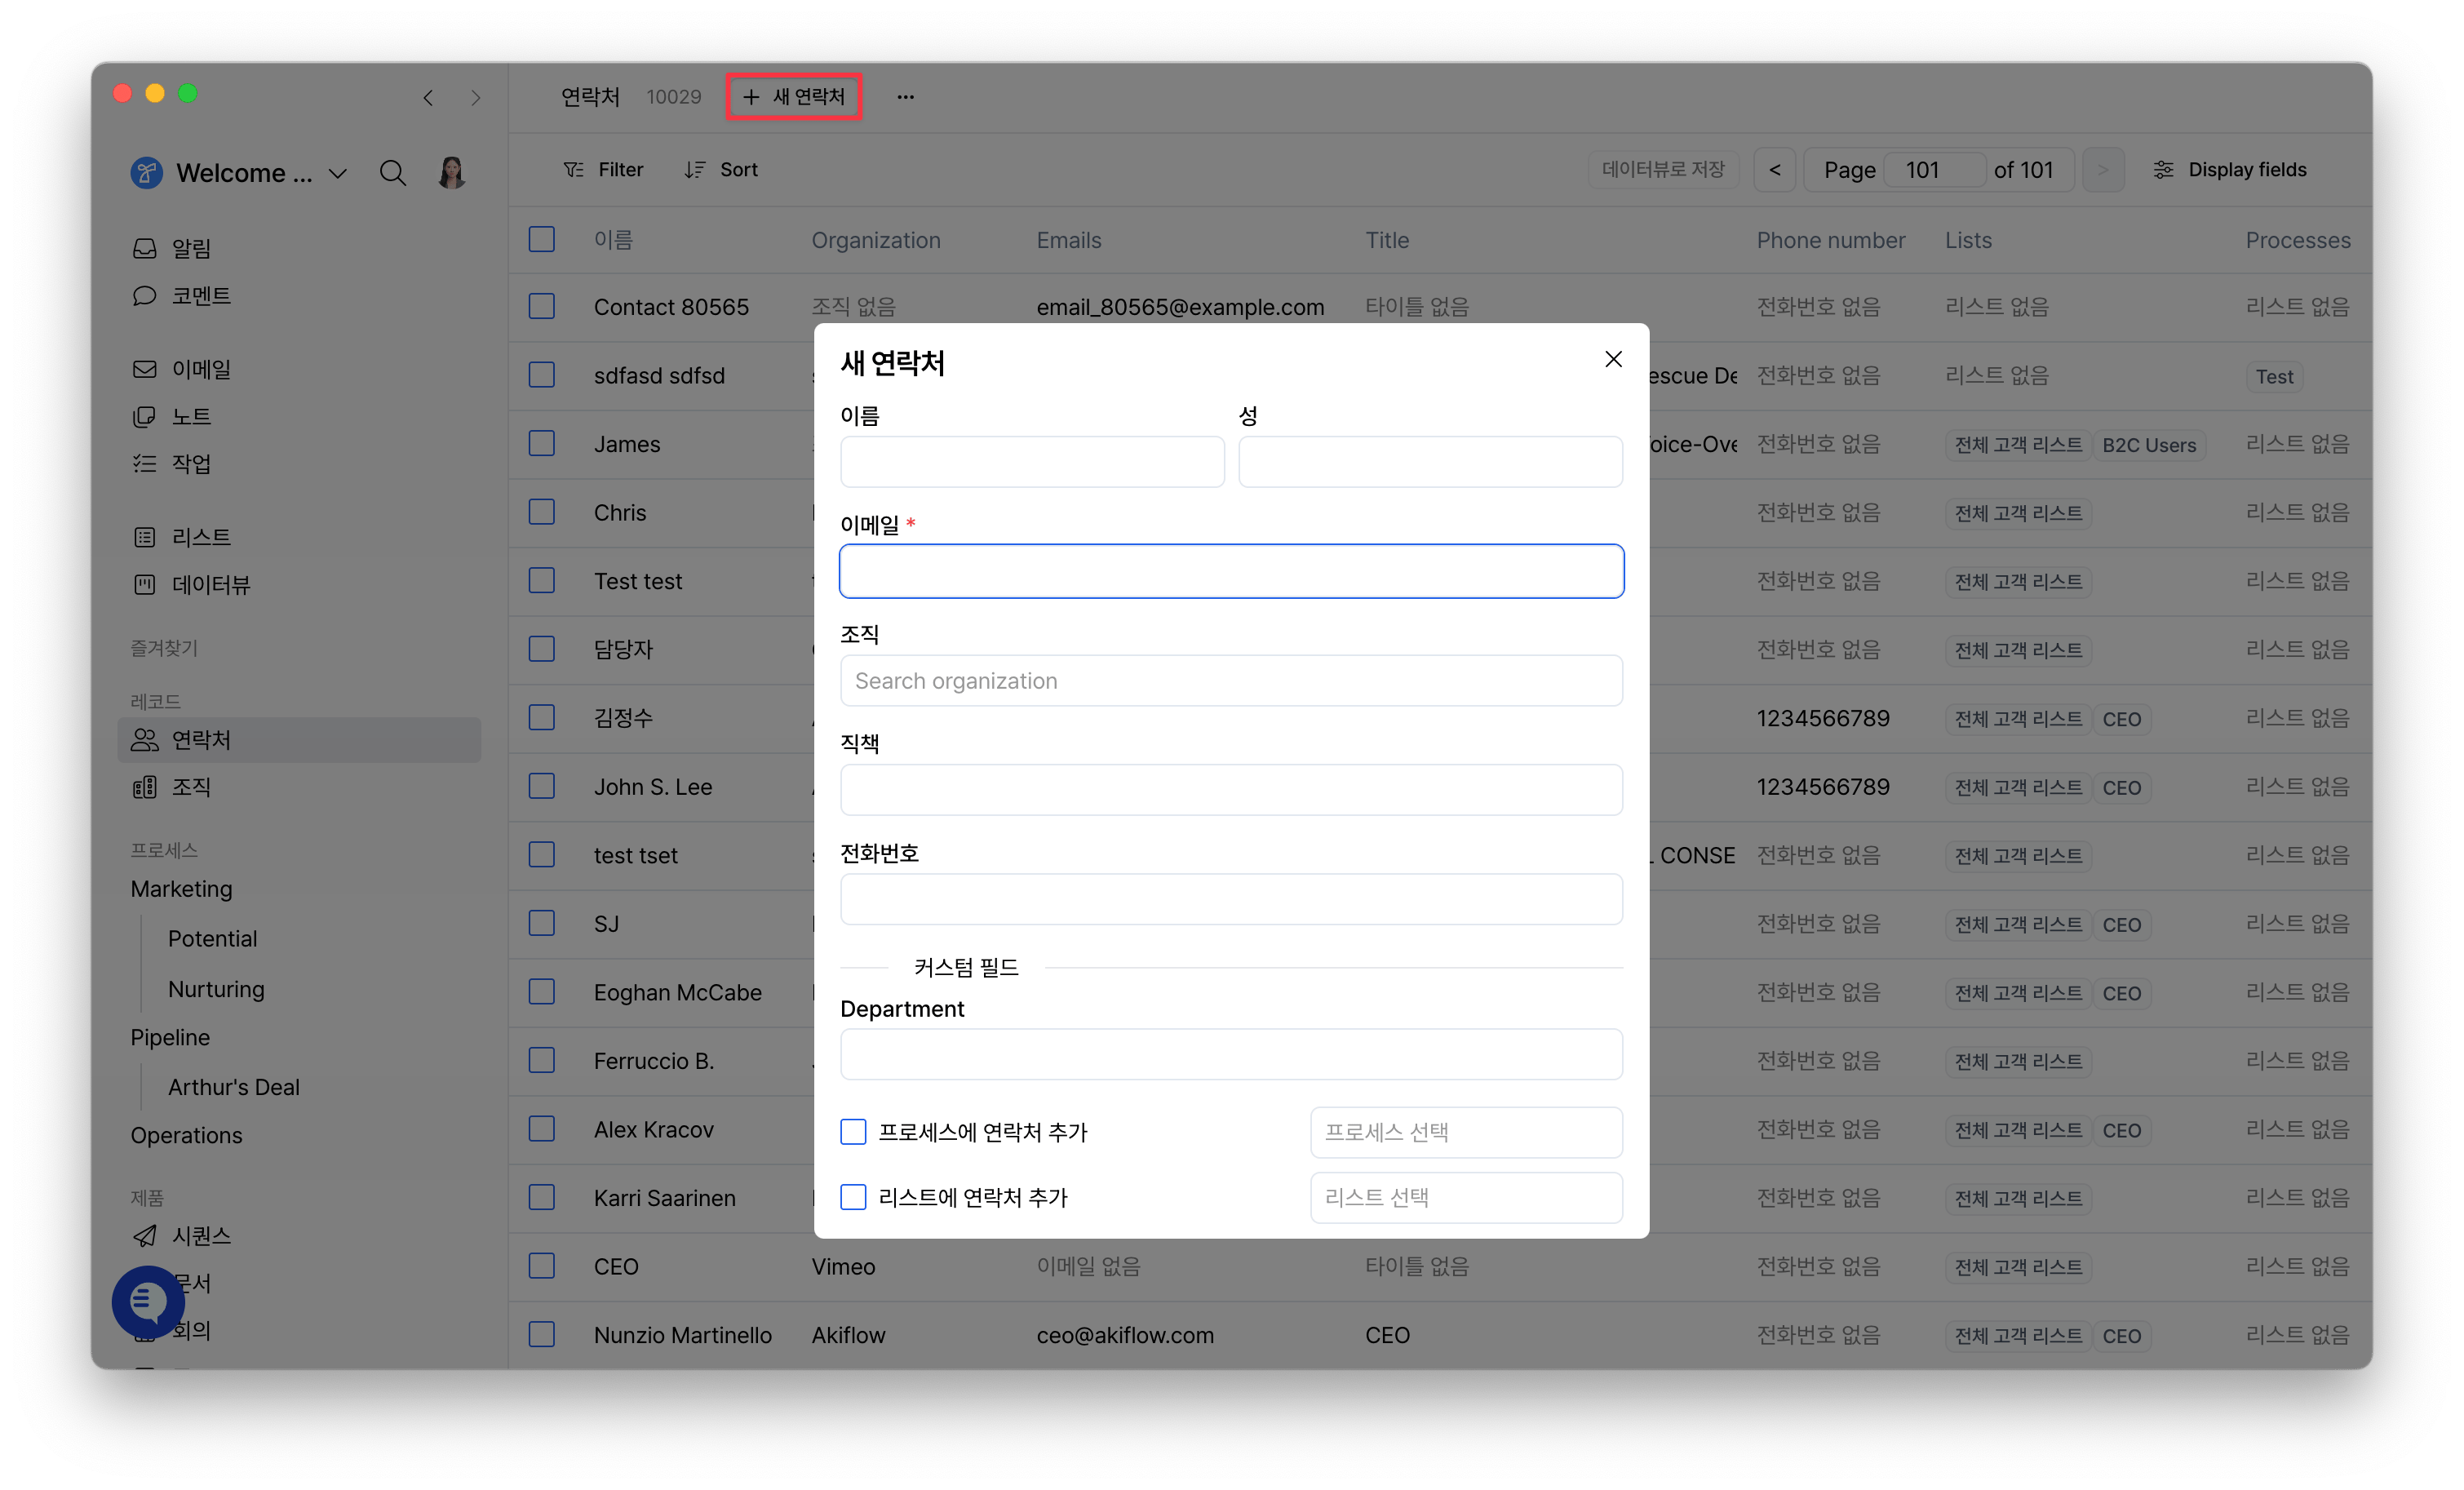Open the 프로세스 선택 dropdown
The width and height of the screenshot is (2464, 1490).
[x=1466, y=1132]
